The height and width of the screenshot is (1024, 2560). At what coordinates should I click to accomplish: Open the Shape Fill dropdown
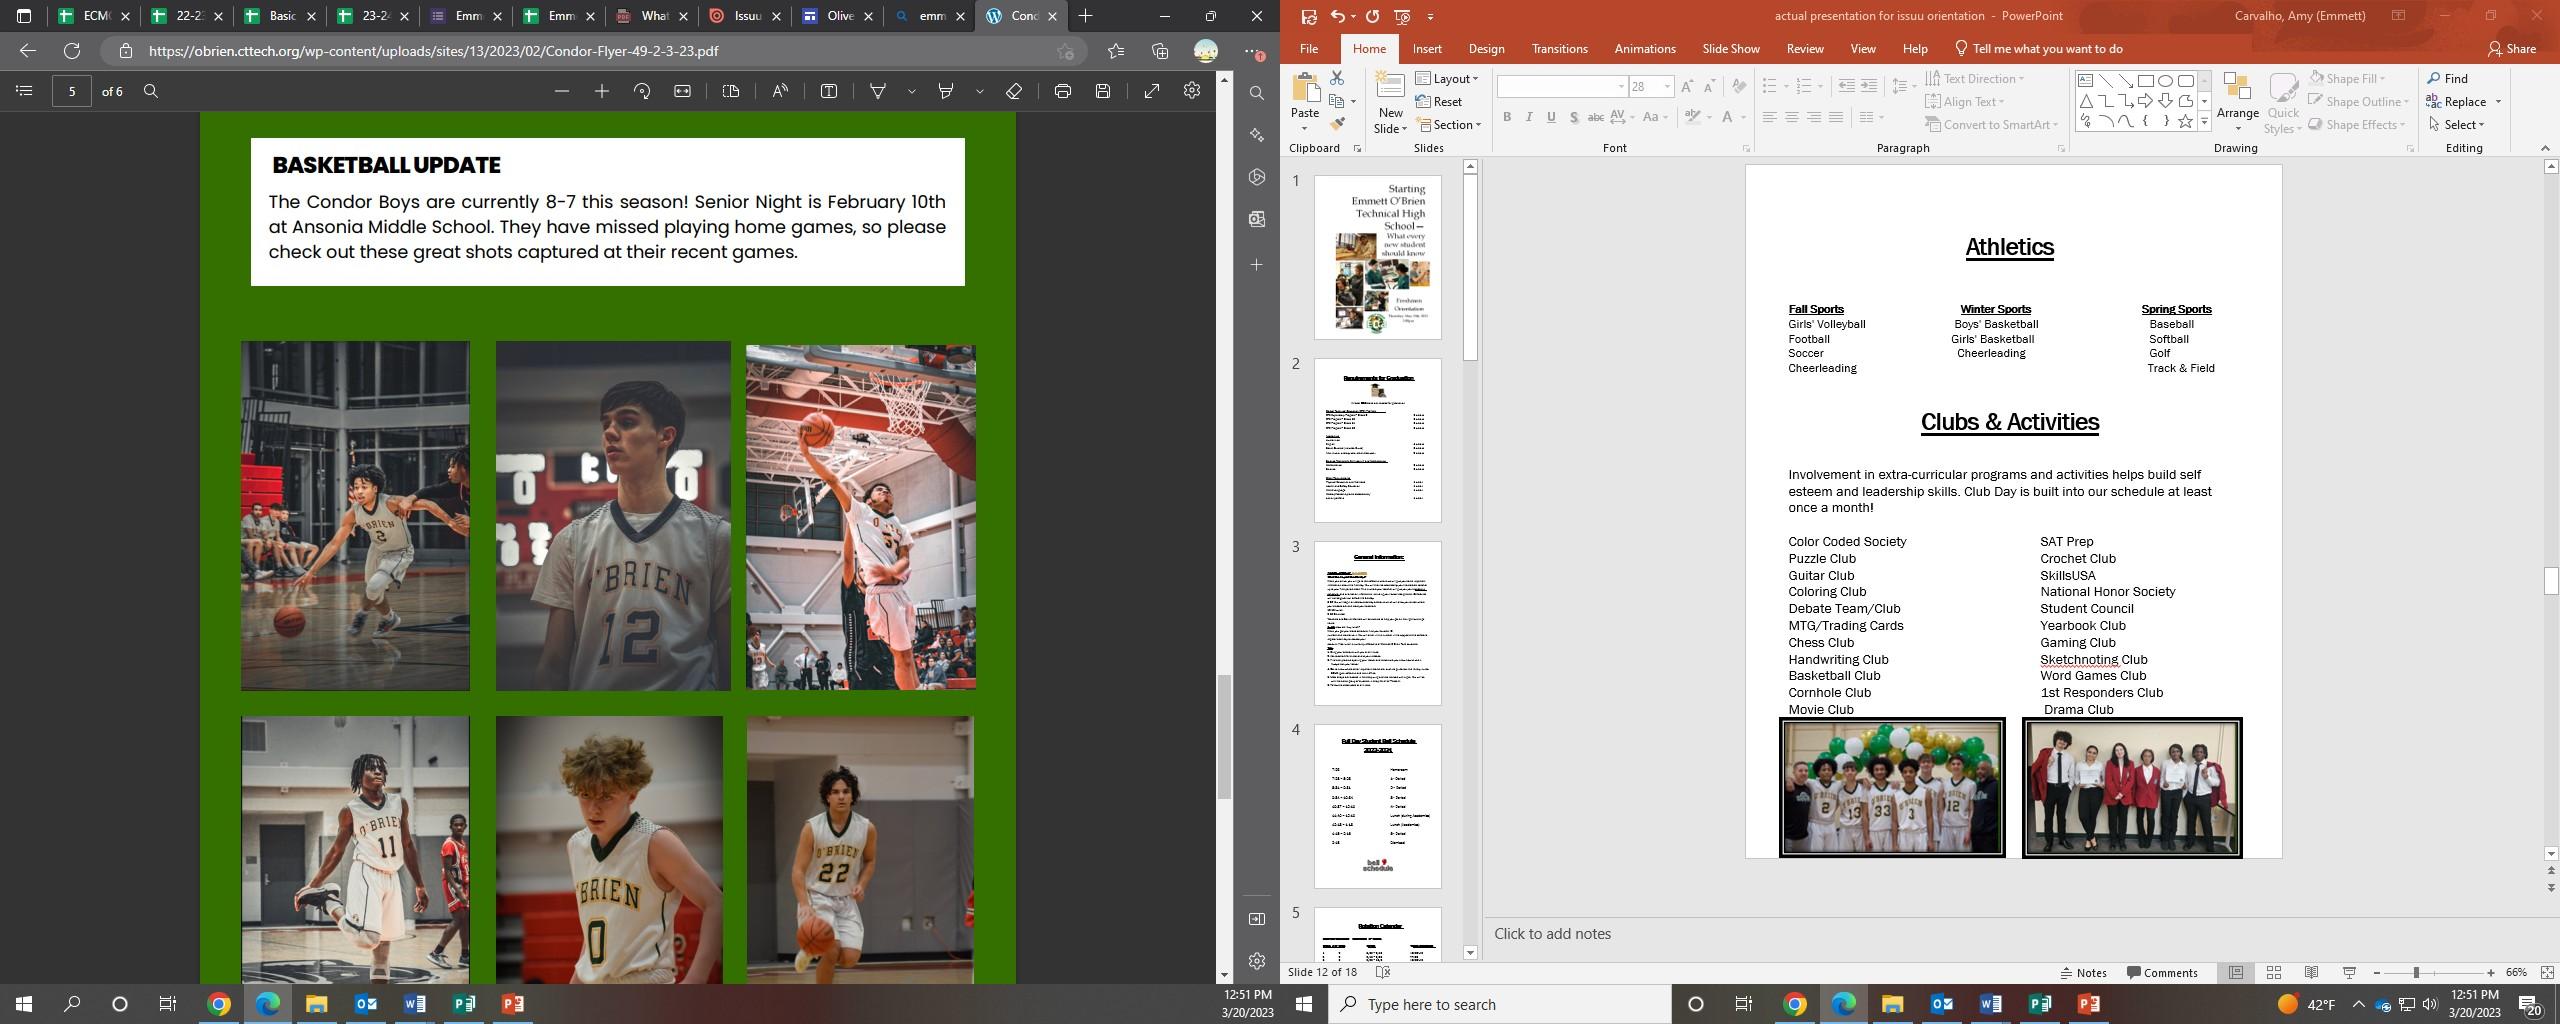pos(2347,79)
